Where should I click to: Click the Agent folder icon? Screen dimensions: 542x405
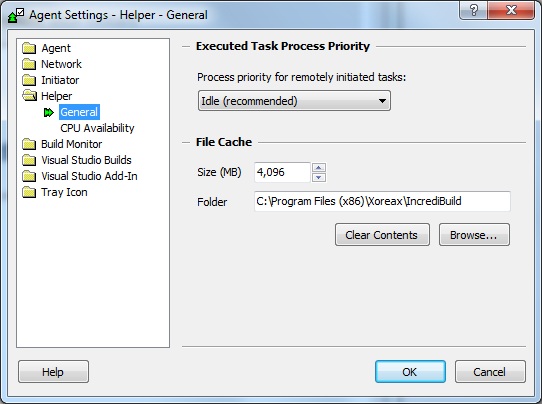29,48
